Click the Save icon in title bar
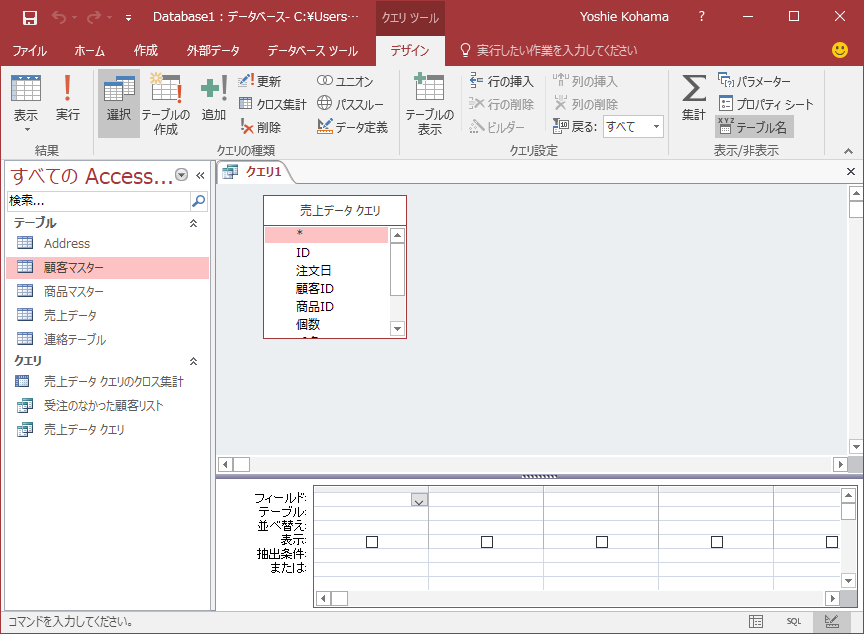This screenshot has width=864, height=634. pyautogui.click(x=29, y=17)
